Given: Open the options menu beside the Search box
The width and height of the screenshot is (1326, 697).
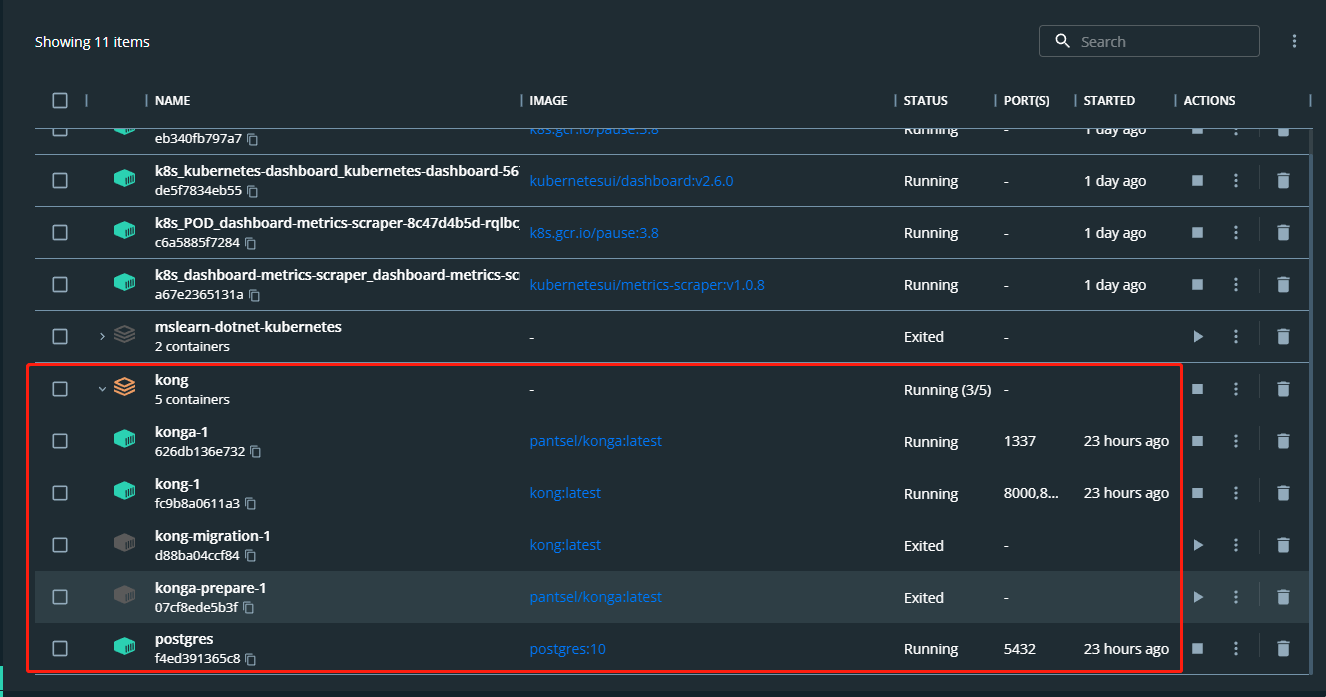Looking at the screenshot, I should 1294,41.
